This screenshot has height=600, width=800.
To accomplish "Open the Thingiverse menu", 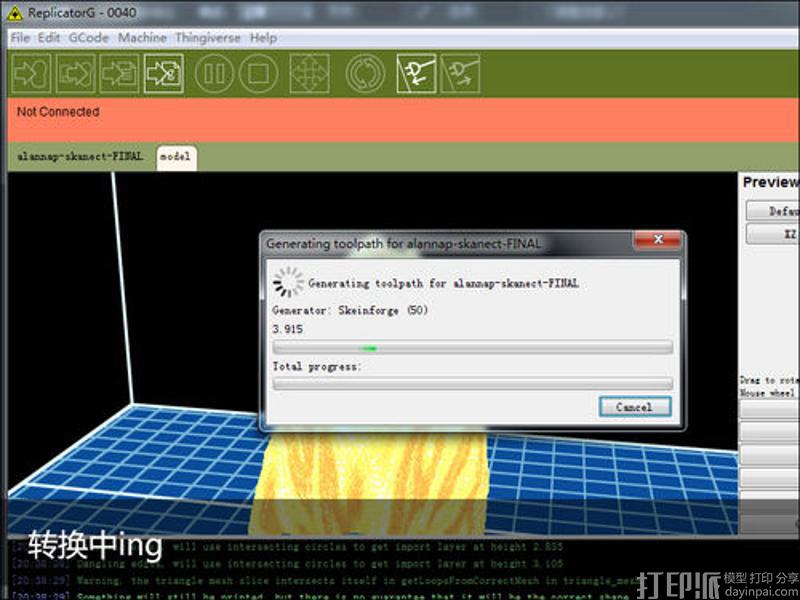I will pos(208,37).
